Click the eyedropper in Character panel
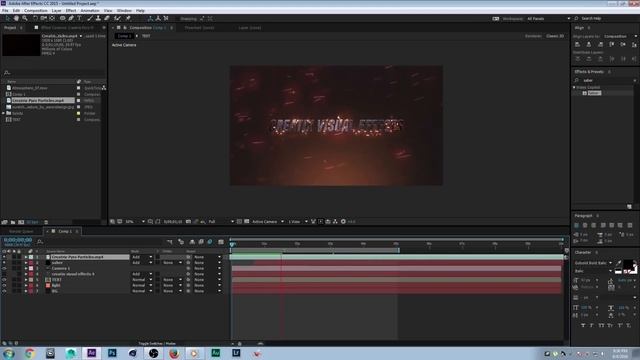Image resolution: width=640 pixels, height=360 pixels. (x=618, y=263)
